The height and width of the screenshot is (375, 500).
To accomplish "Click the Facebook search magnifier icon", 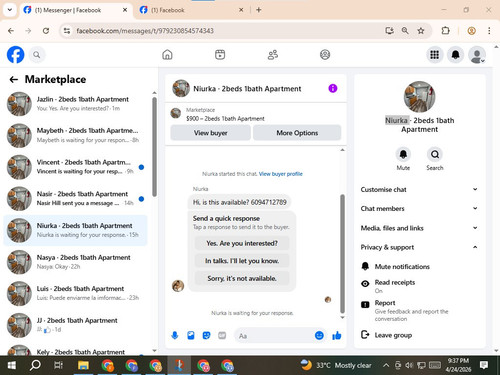I will 37,55.
